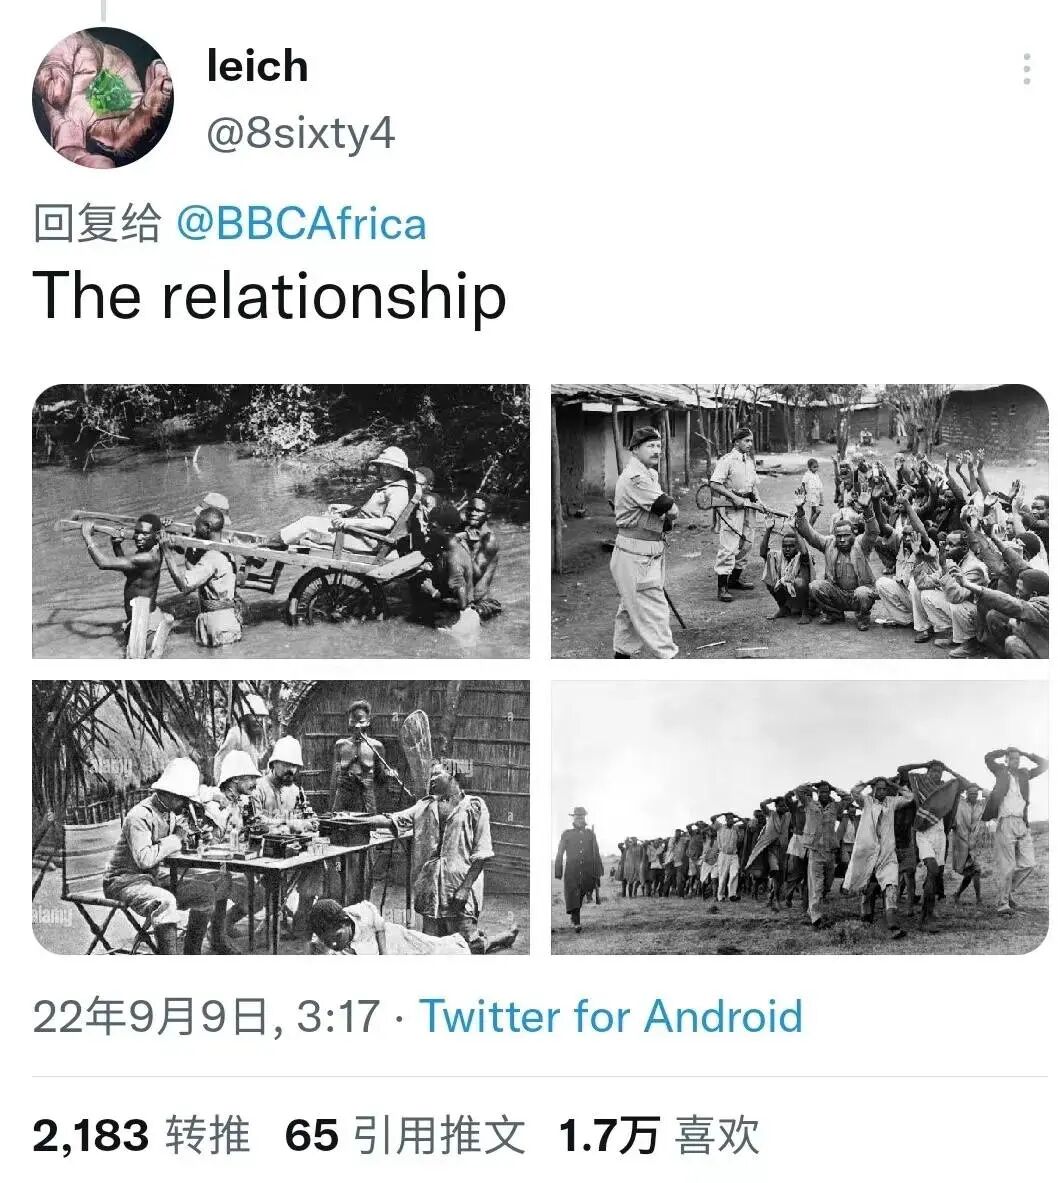
Task: Click the 22年9月9日 3:17 timestamp
Action: tap(207, 1016)
